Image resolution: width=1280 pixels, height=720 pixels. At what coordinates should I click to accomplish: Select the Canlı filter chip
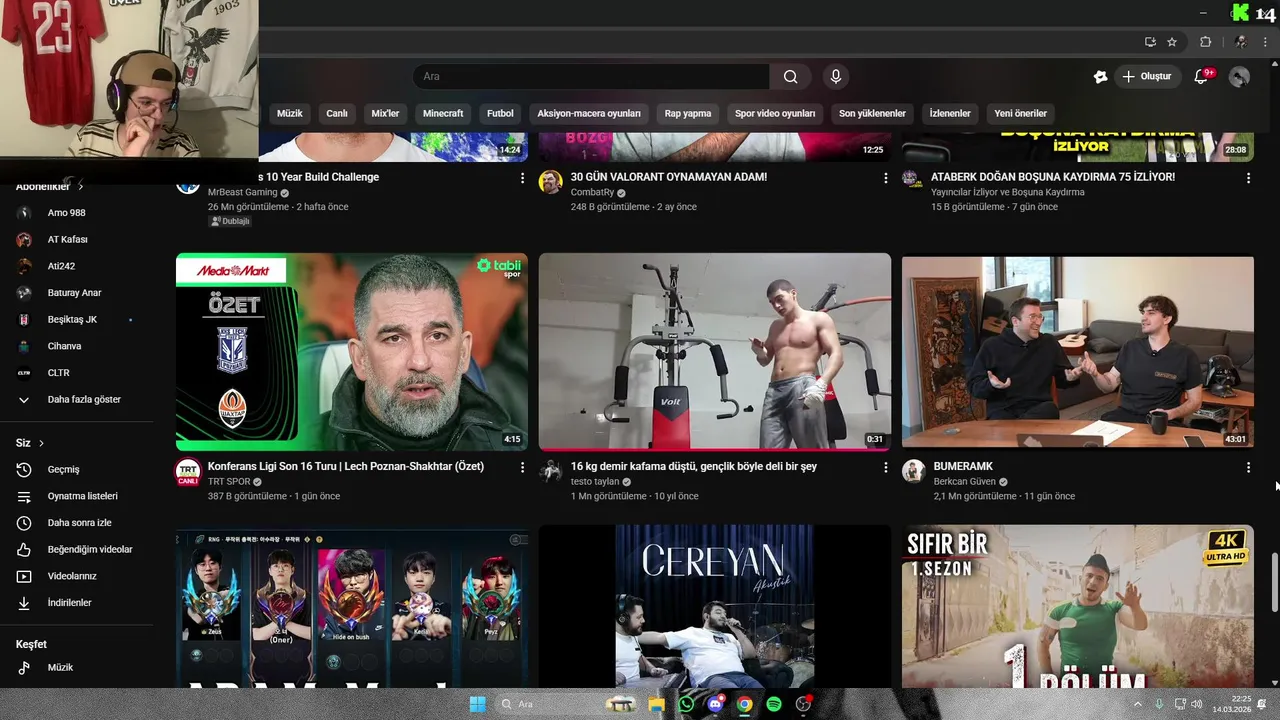tap(337, 113)
